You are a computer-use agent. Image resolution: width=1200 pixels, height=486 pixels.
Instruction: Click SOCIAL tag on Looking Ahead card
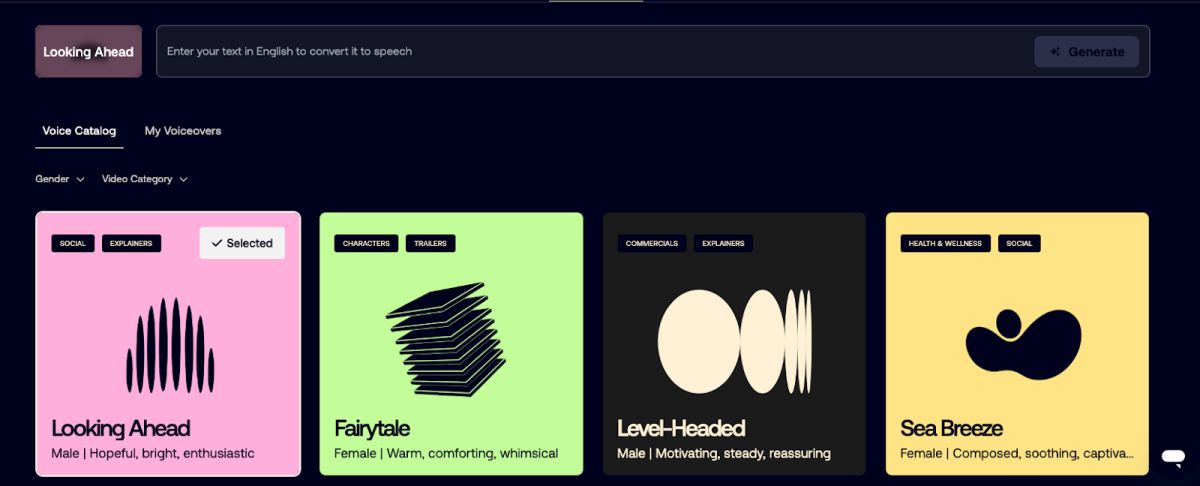click(73, 243)
